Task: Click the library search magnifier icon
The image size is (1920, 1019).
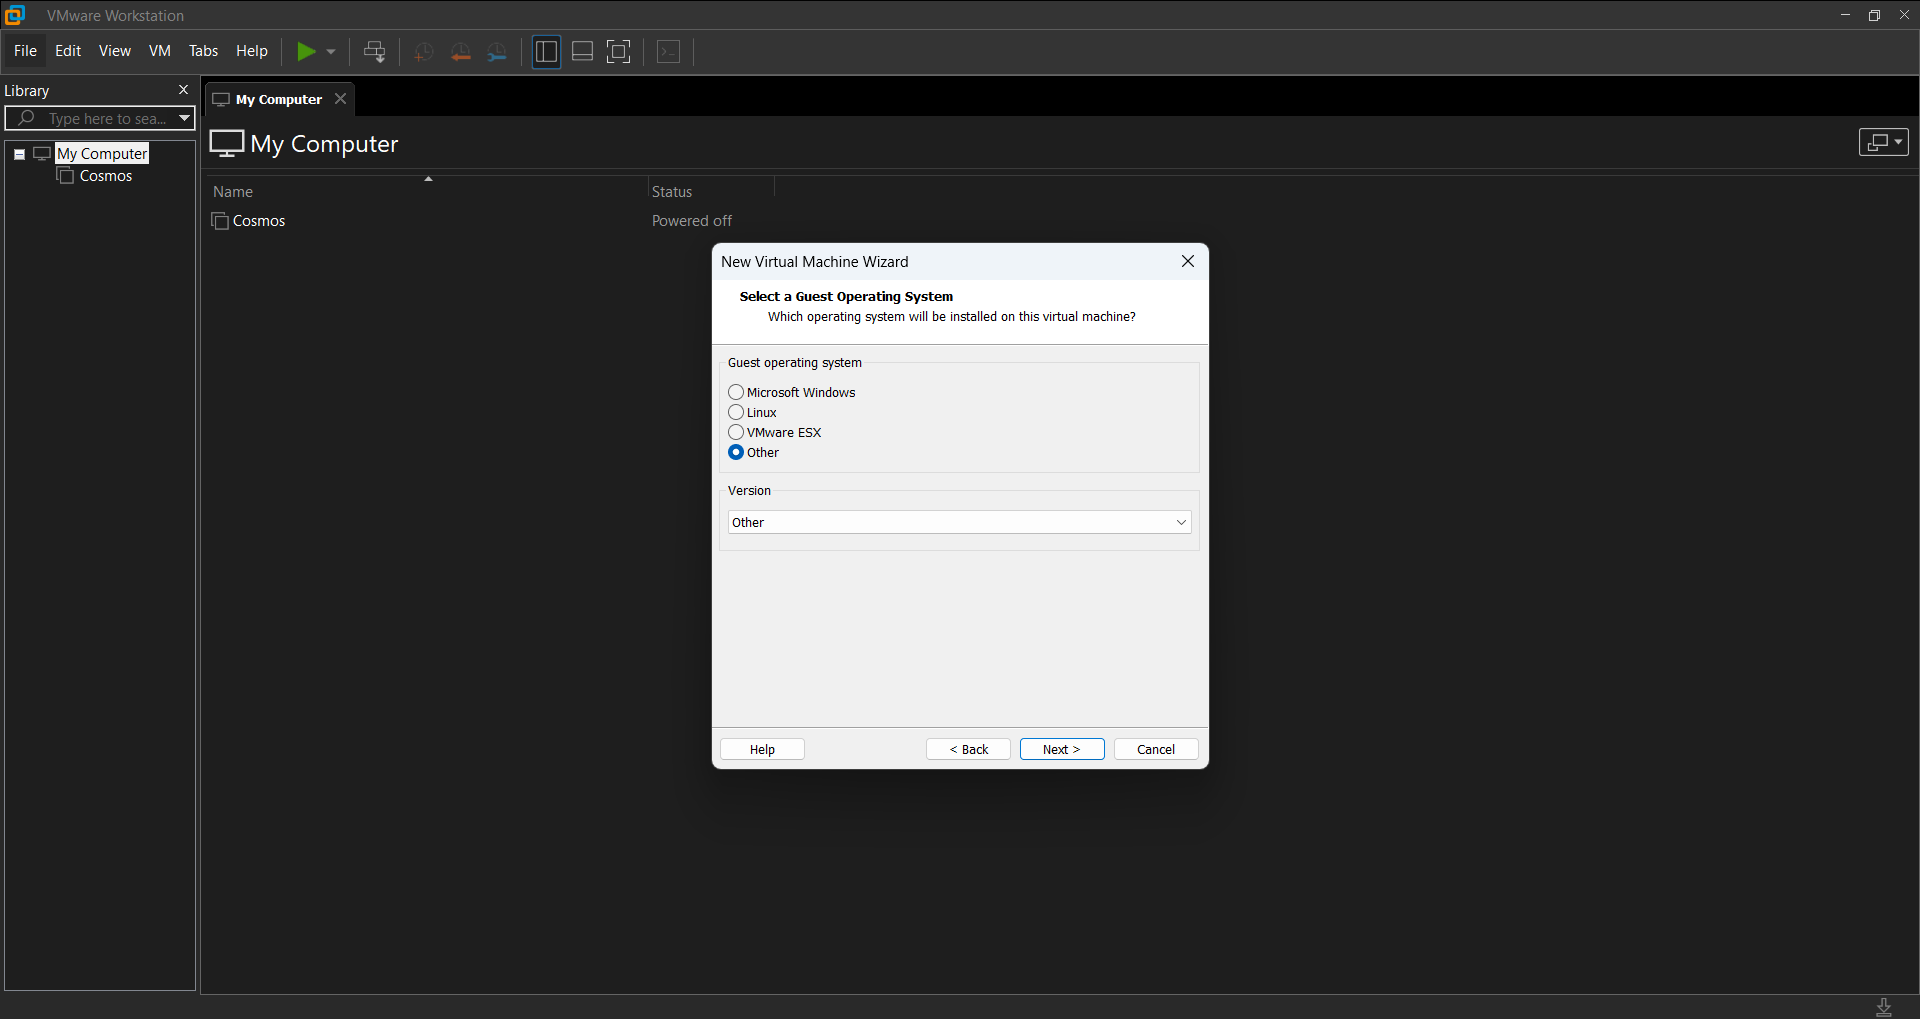Action: [x=26, y=118]
